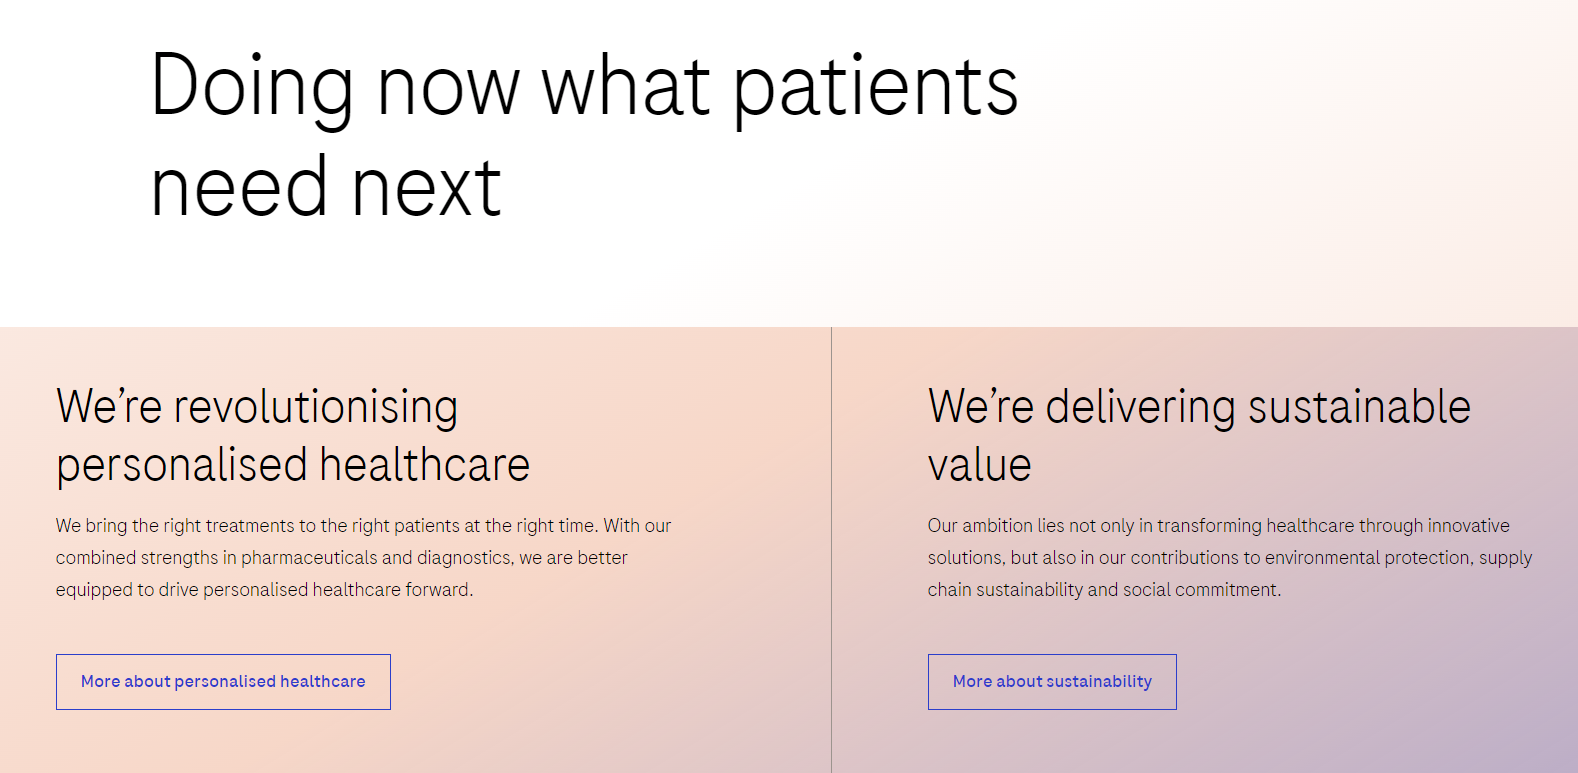Image resolution: width=1578 pixels, height=773 pixels.
Task: Click the word 'Doing' in main headline
Action: pyautogui.click(x=252, y=88)
